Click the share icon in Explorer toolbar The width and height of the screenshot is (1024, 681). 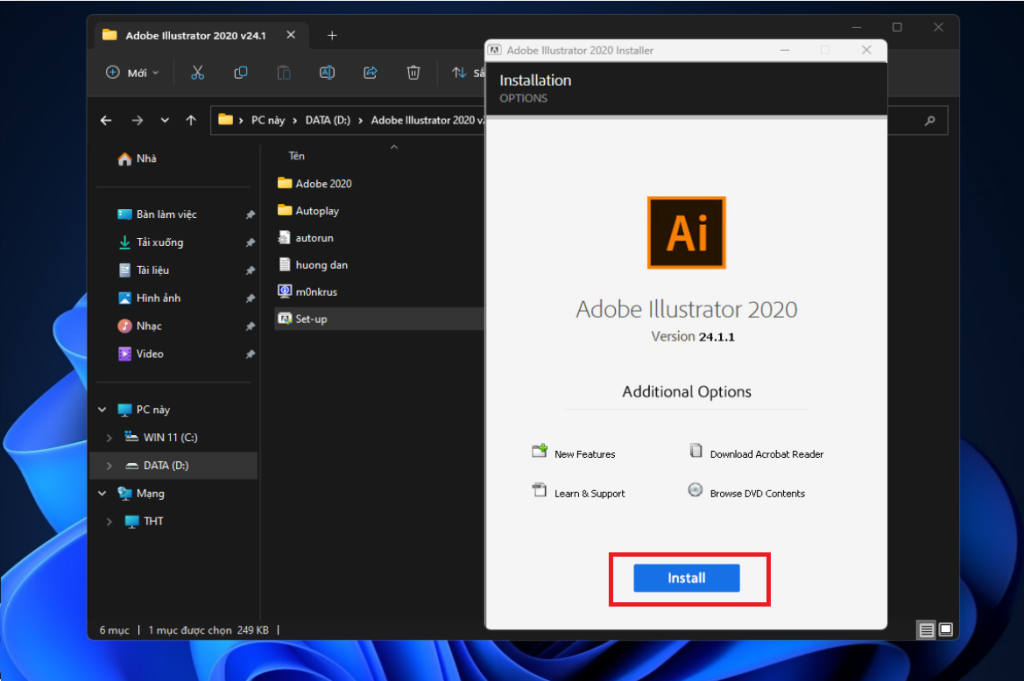[x=370, y=72]
